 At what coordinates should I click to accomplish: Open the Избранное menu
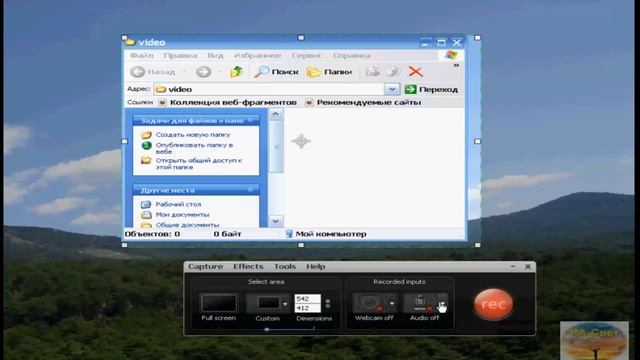pyautogui.click(x=258, y=55)
